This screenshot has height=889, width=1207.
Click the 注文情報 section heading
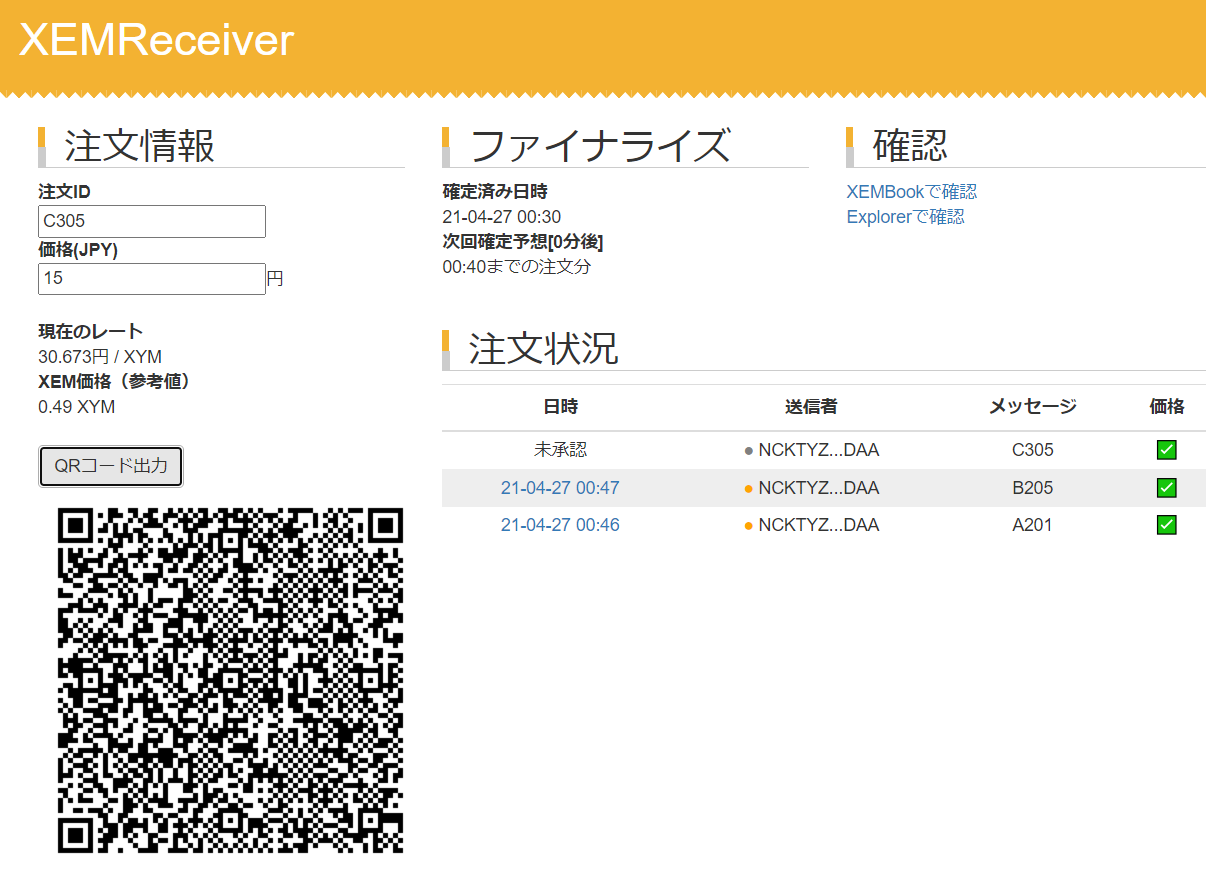tap(139, 146)
